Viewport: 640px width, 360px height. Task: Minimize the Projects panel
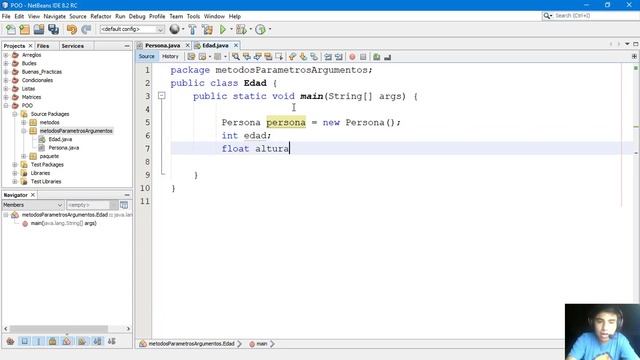(127, 46)
